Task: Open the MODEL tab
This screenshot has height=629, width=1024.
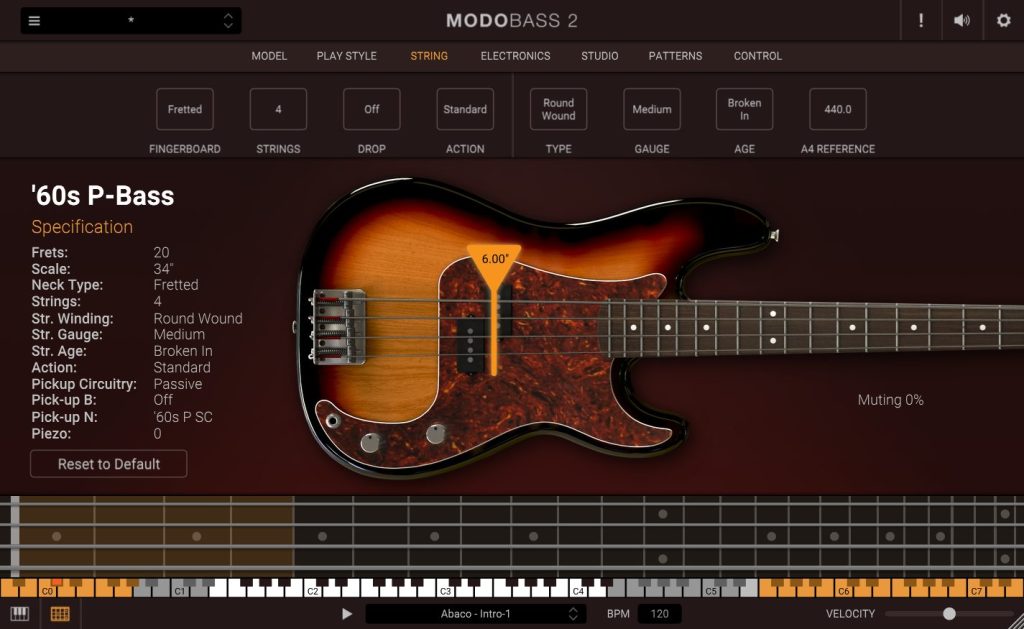Action: [269, 56]
